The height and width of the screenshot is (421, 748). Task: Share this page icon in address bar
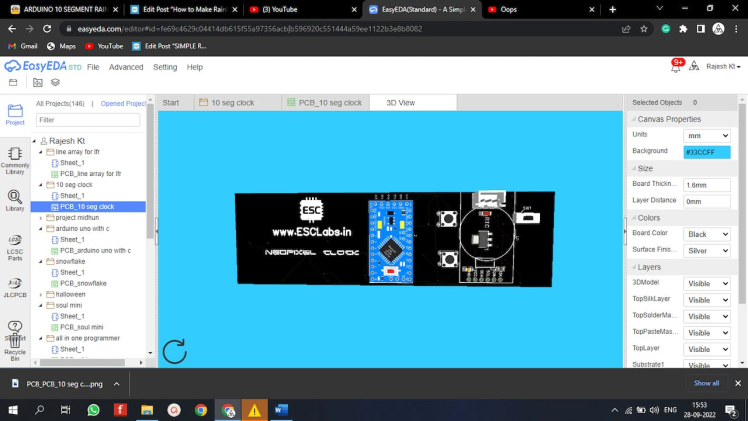[626, 29]
